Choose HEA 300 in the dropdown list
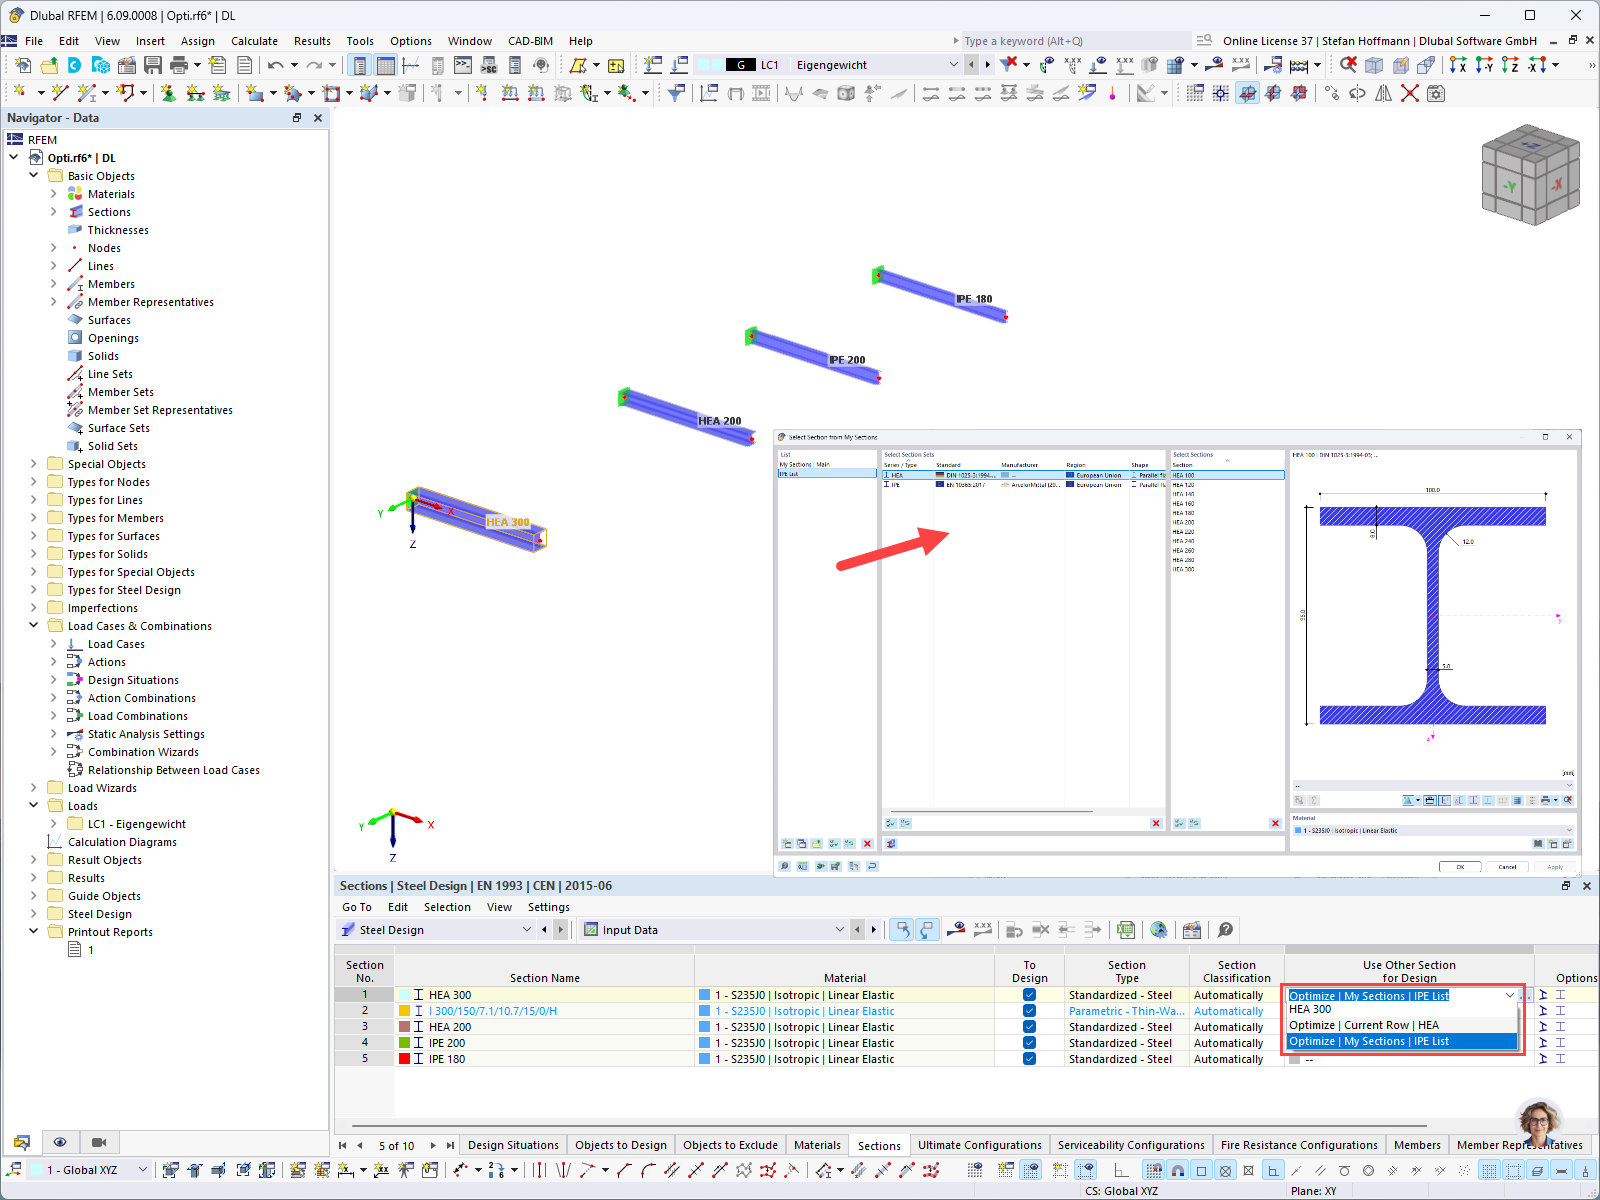1600x1200 pixels. (1402, 1010)
